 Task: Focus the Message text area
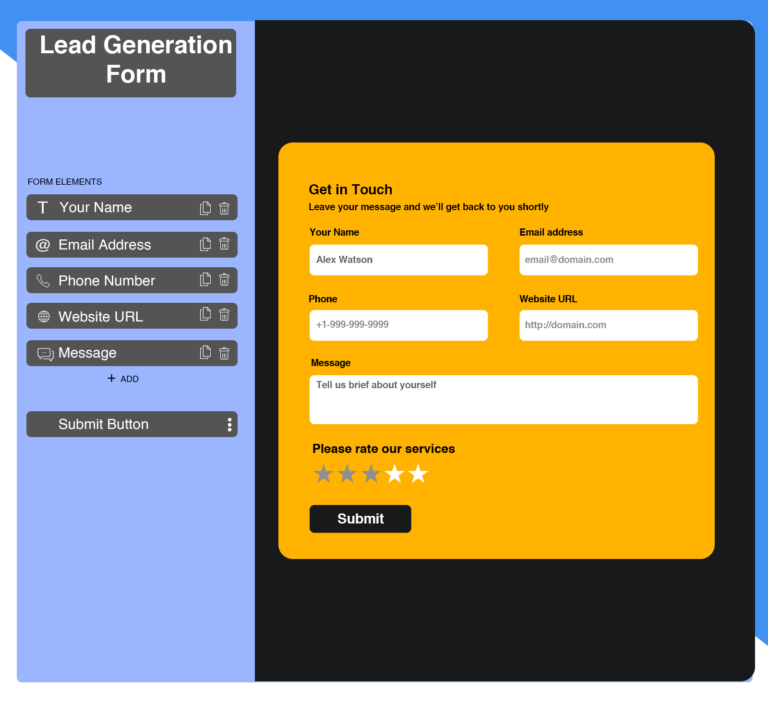[x=504, y=400]
